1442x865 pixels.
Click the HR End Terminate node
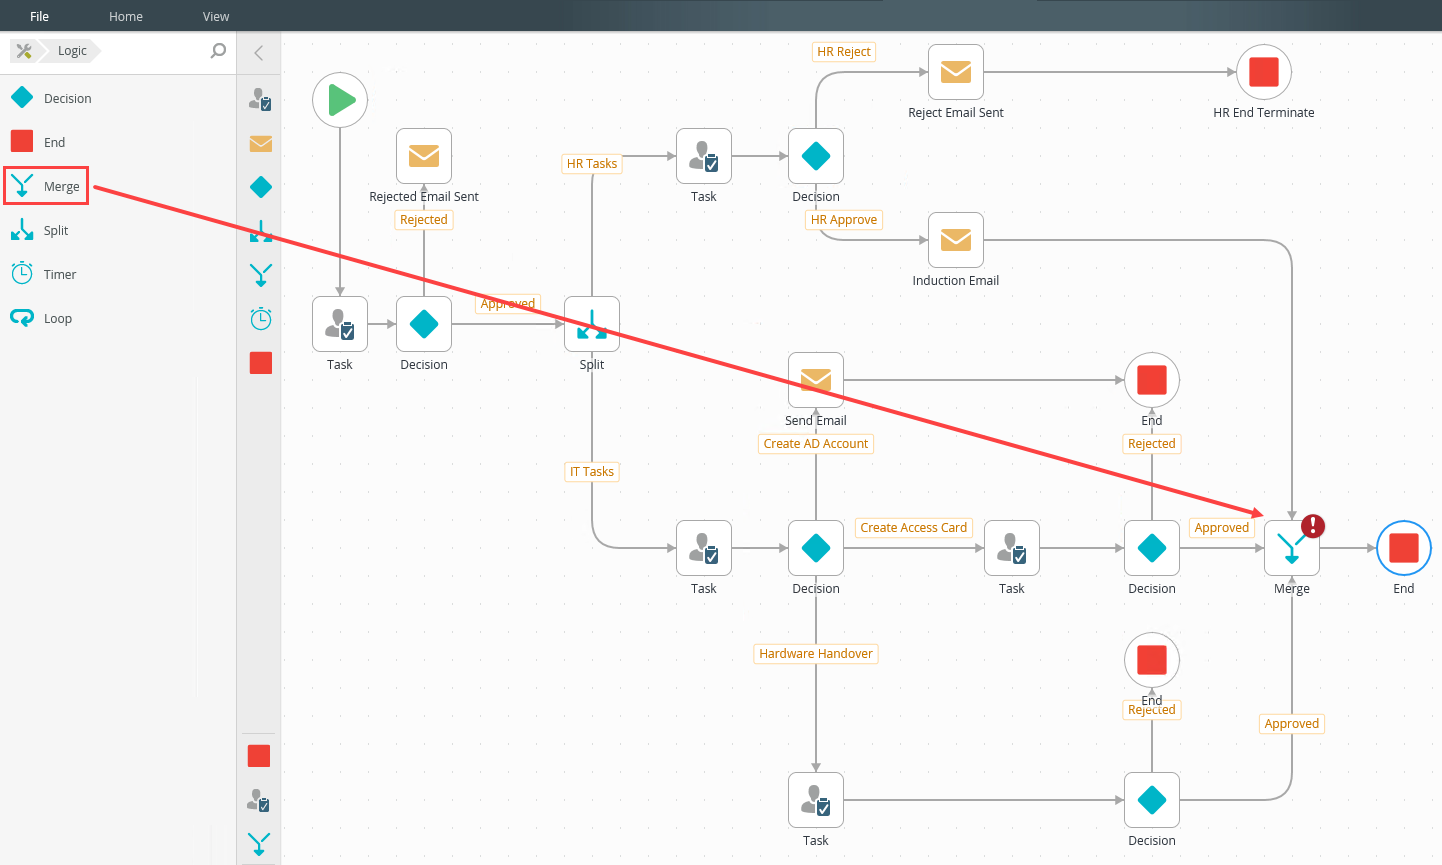click(1264, 72)
